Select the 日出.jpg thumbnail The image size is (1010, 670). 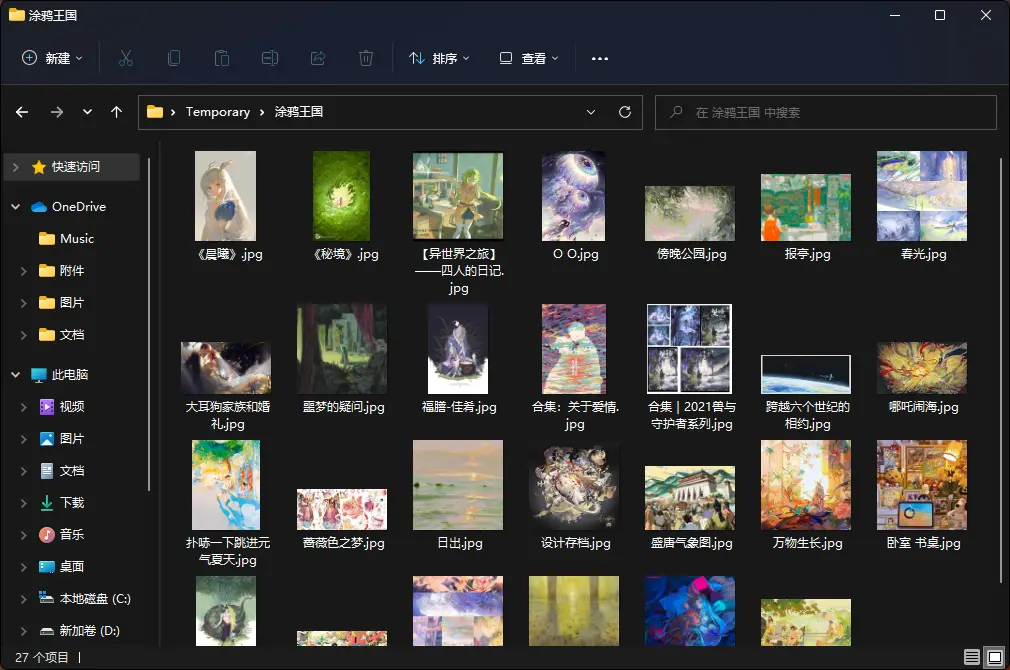pos(458,485)
